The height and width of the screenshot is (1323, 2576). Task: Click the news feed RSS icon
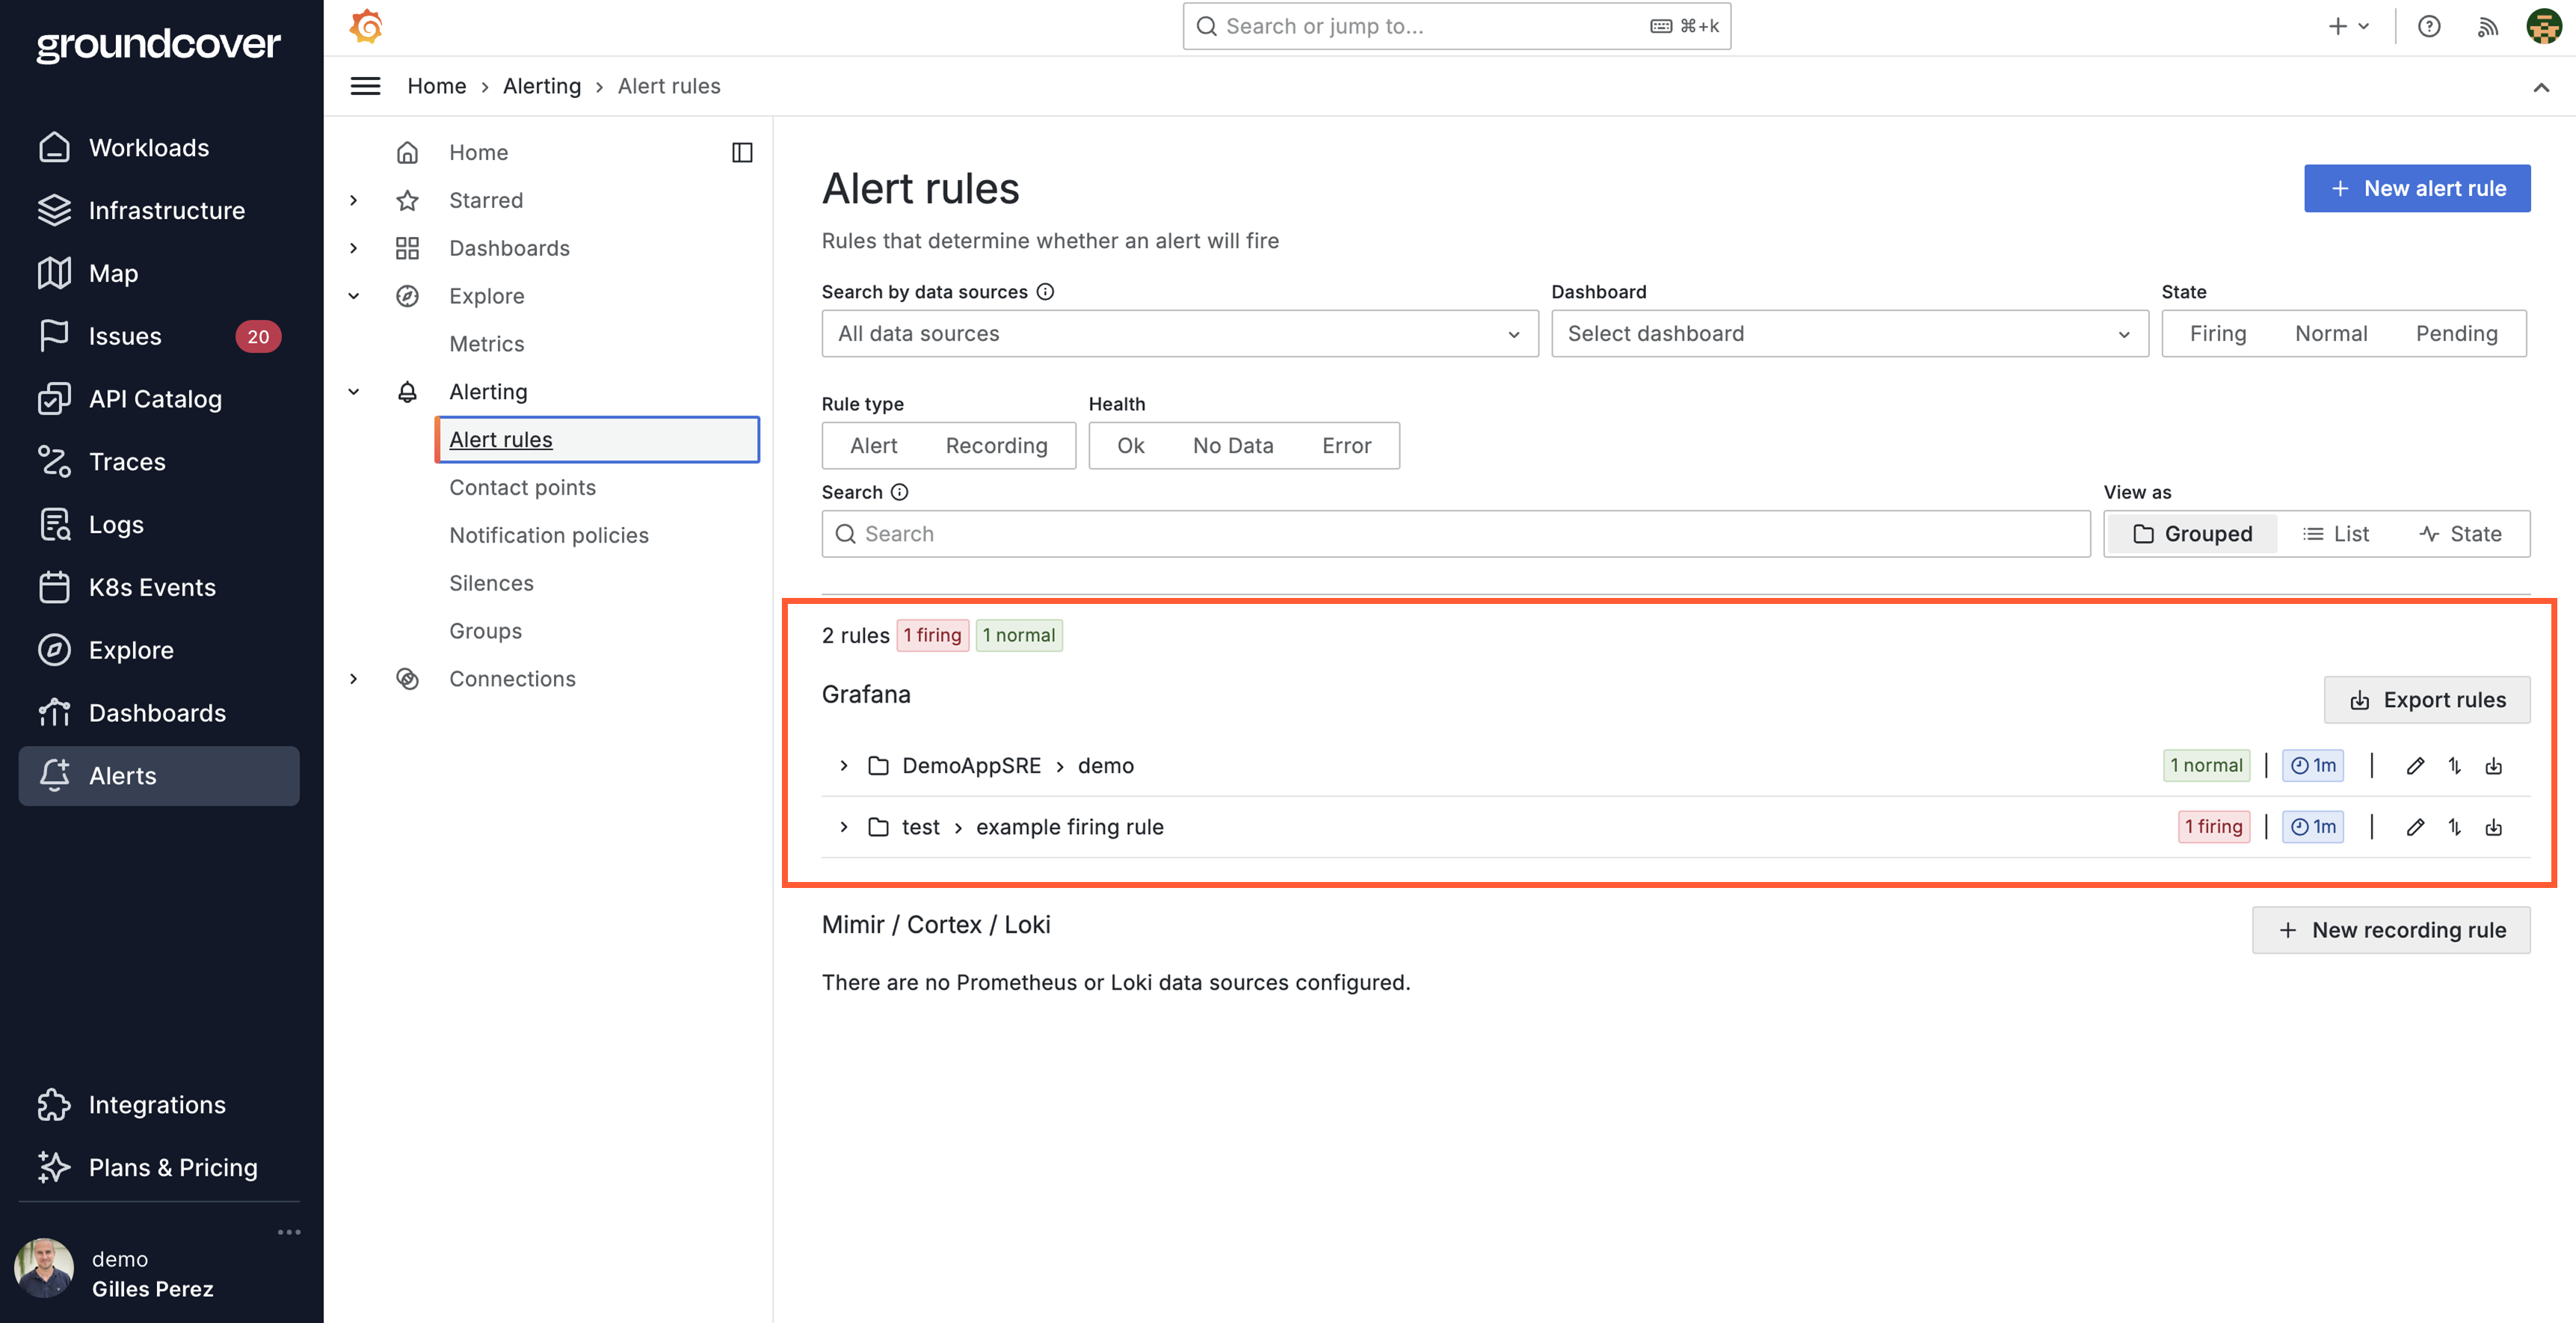coord(2487,26)
